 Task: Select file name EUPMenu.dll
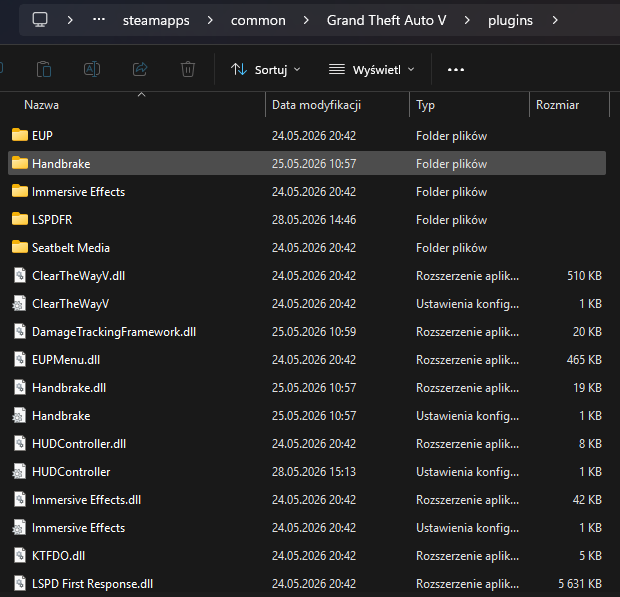66,360
